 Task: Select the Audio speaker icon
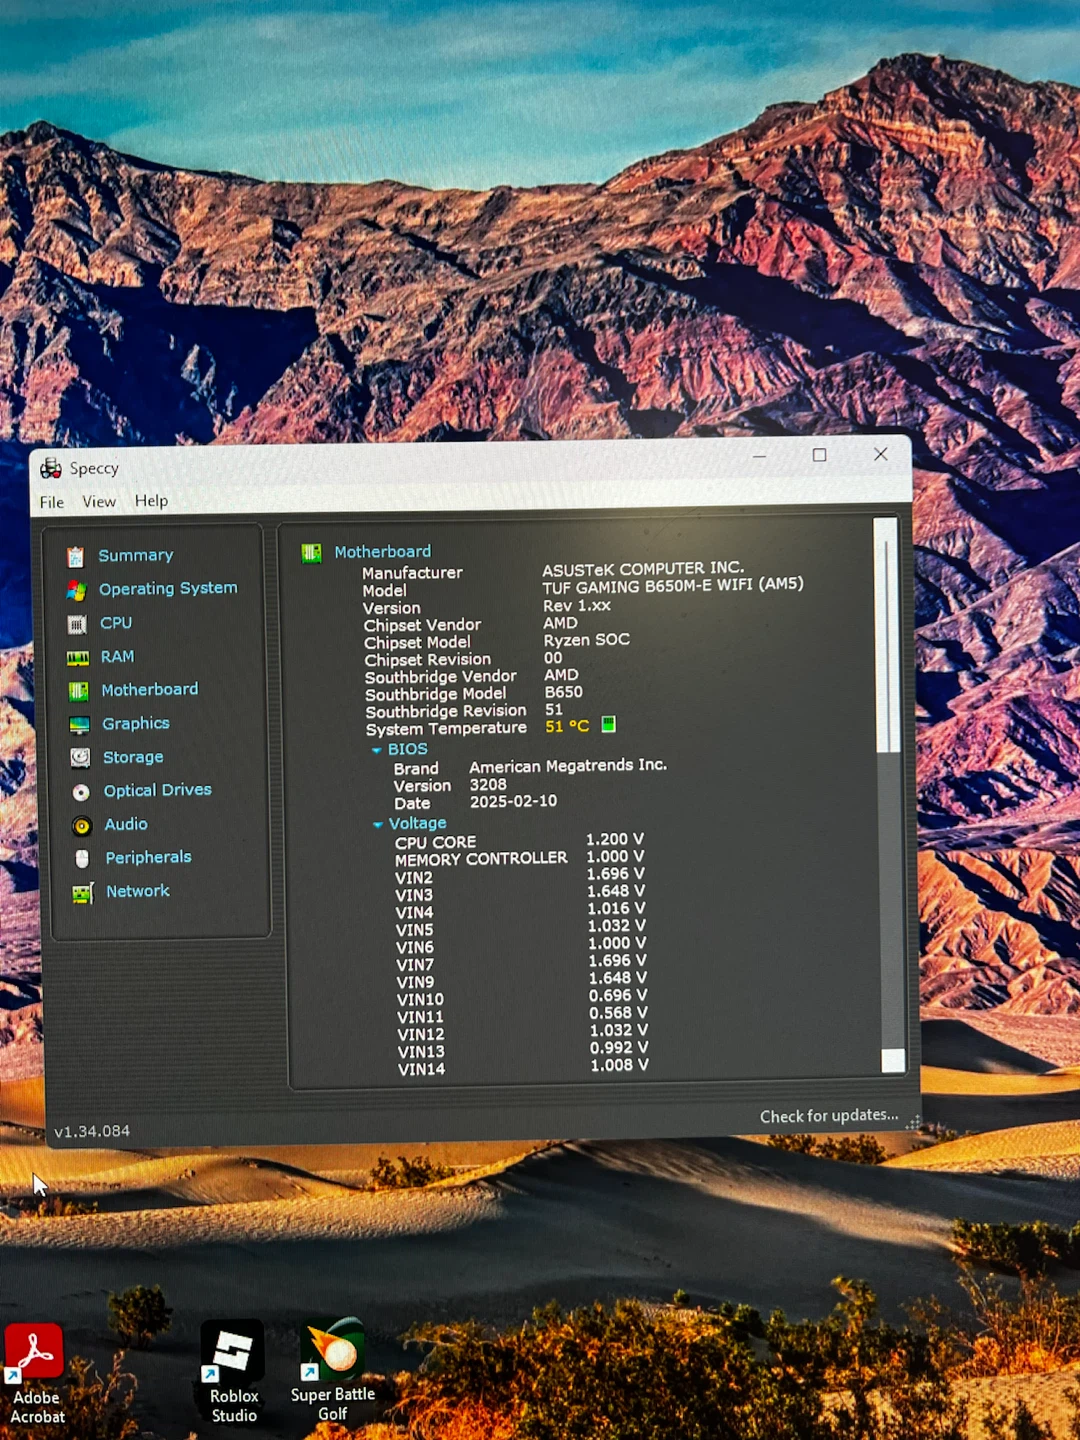coord(82,826)
